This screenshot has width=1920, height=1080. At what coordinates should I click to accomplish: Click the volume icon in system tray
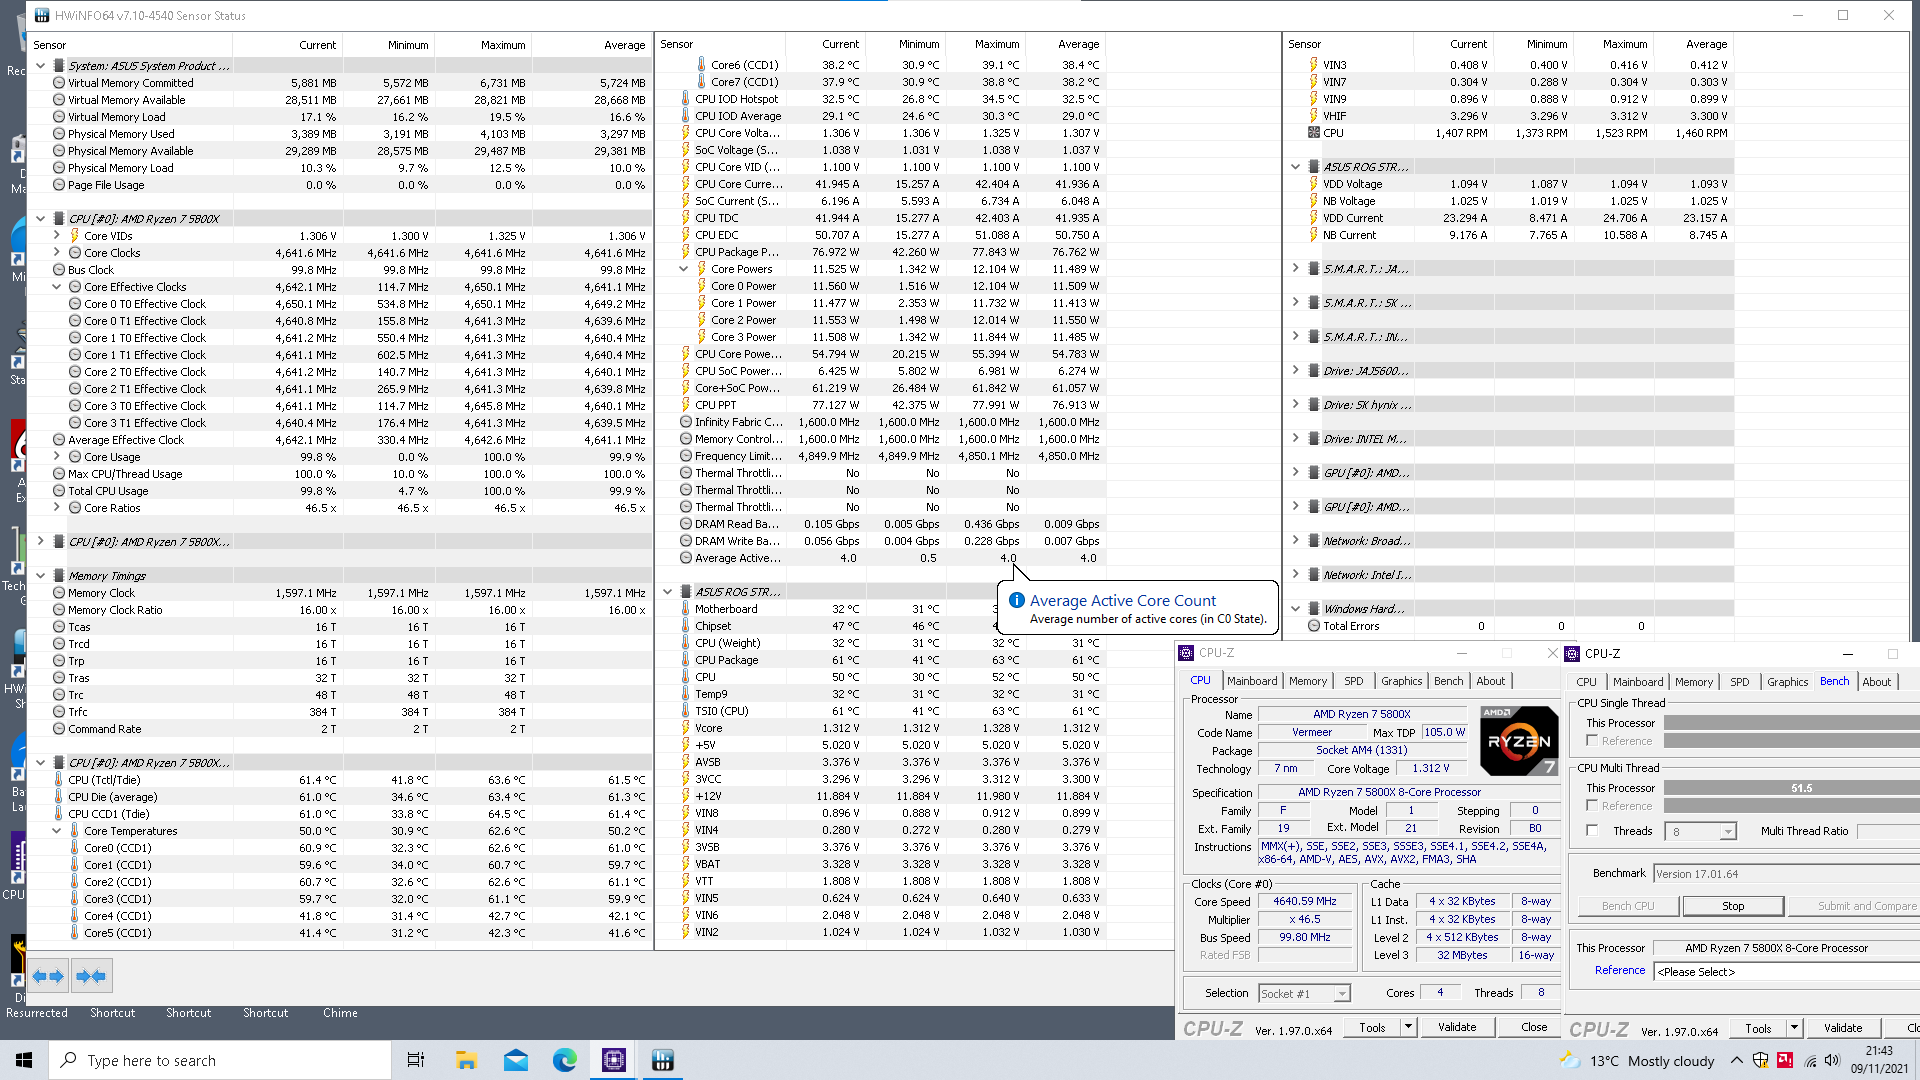click(x=1832, y=1060)
